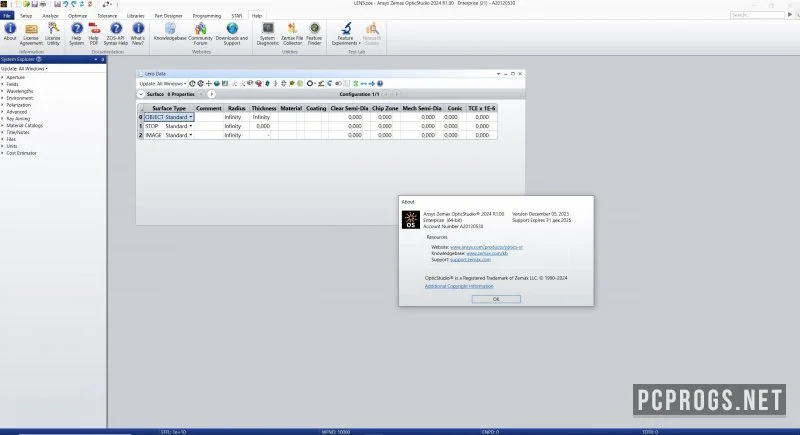The image size is (800, 435).
Task: Open the Help PDF
Action: point(94,34)
